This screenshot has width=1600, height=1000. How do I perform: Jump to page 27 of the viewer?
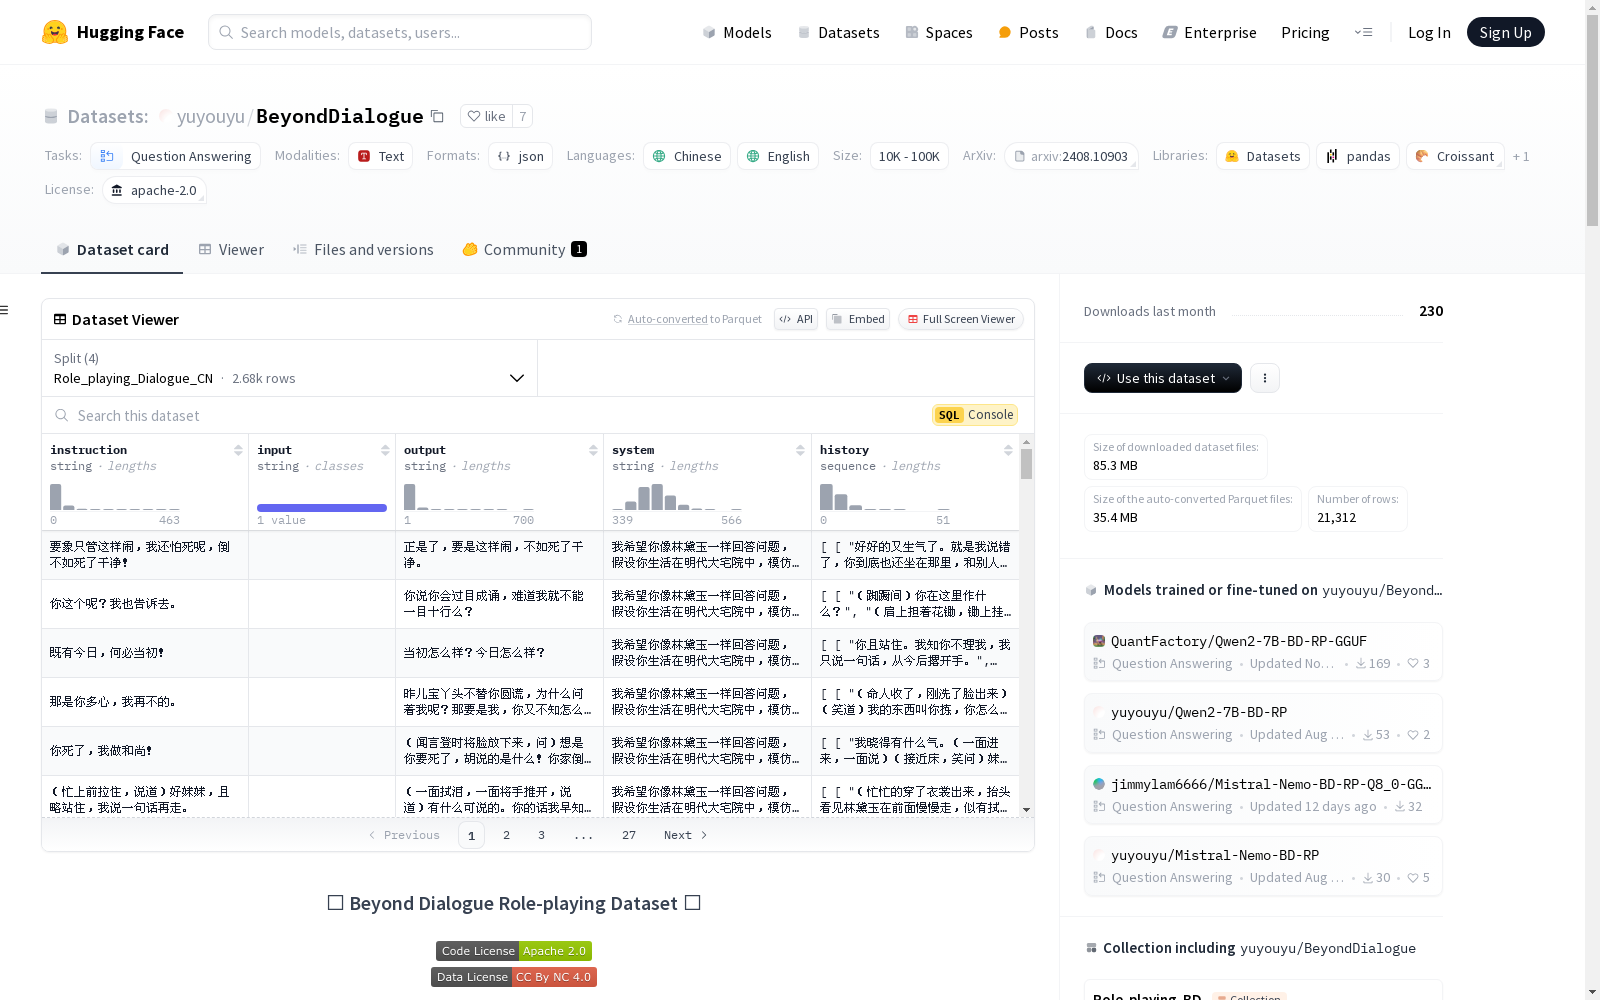(x=629, y=835)
